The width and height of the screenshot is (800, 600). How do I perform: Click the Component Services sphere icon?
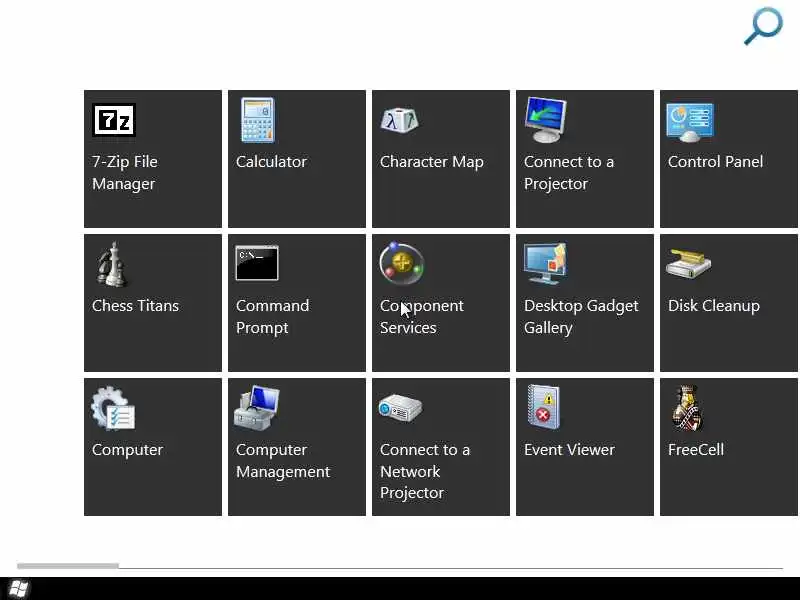pyautogui.click(x=402, y=263)
